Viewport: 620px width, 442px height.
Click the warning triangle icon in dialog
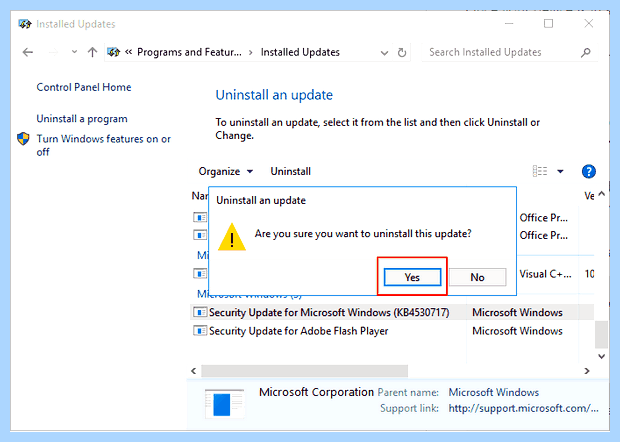232,237
